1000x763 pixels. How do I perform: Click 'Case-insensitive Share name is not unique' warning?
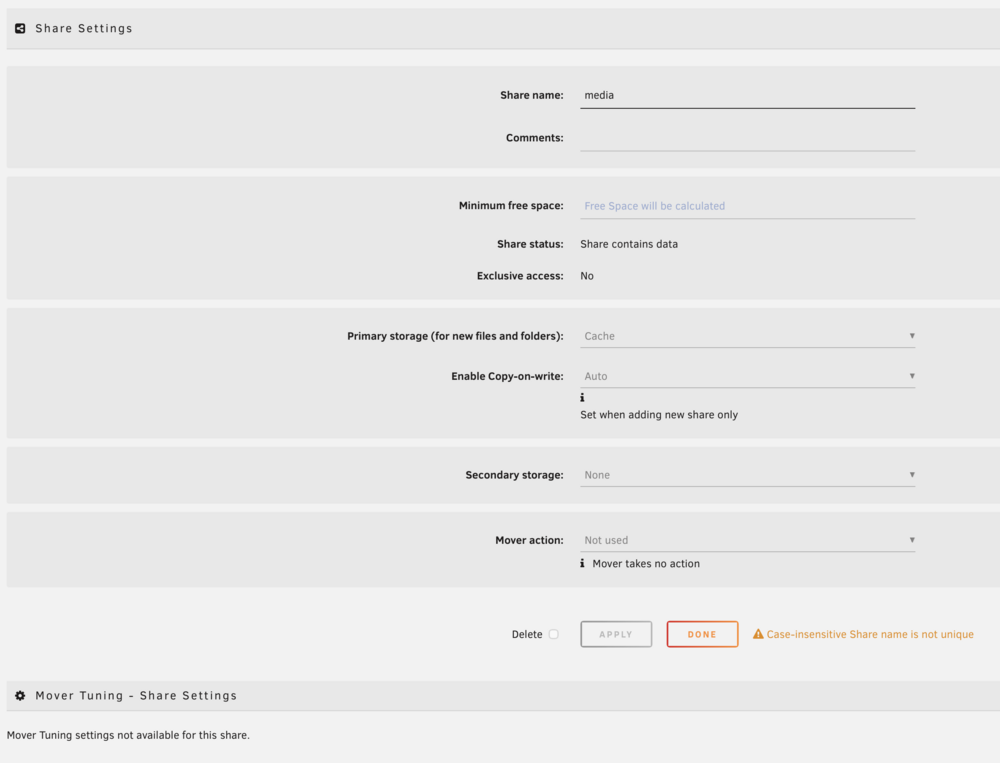point(870,634)
